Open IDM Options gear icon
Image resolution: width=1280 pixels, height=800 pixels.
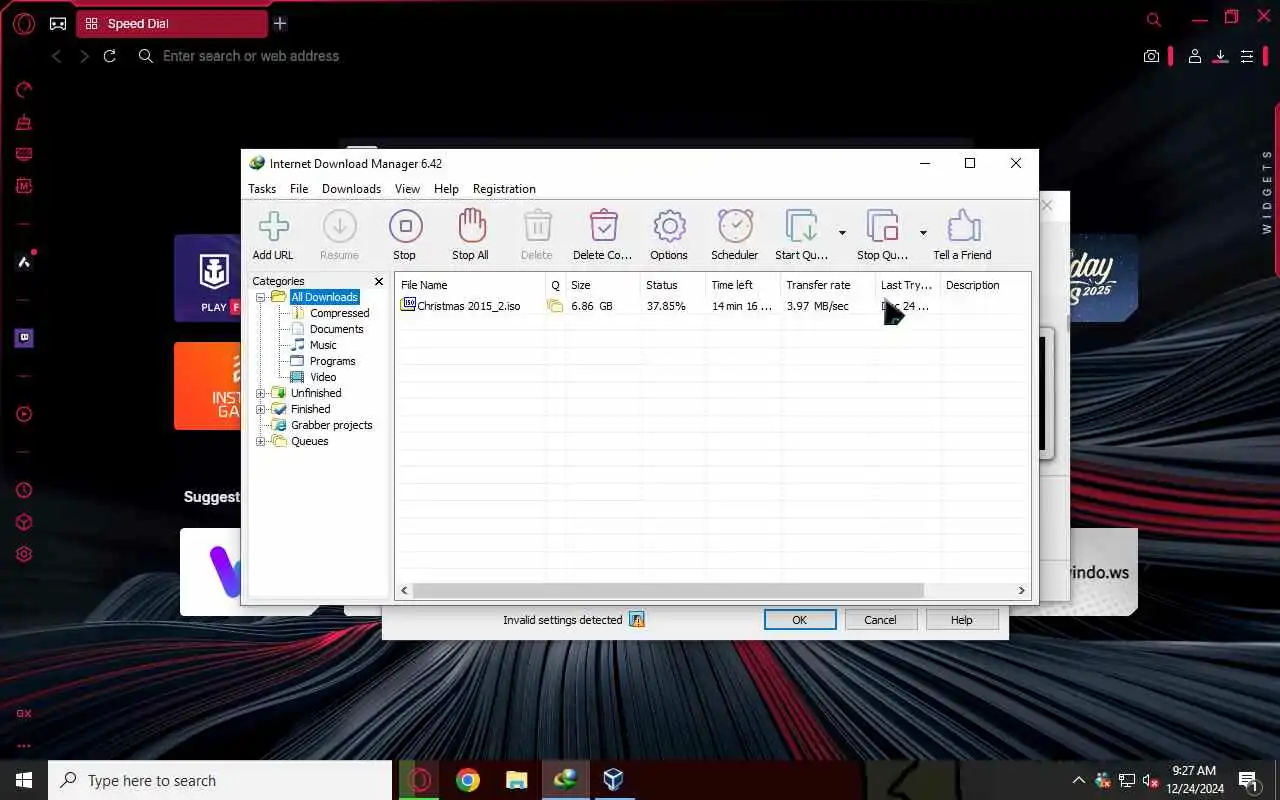(669, 226)
